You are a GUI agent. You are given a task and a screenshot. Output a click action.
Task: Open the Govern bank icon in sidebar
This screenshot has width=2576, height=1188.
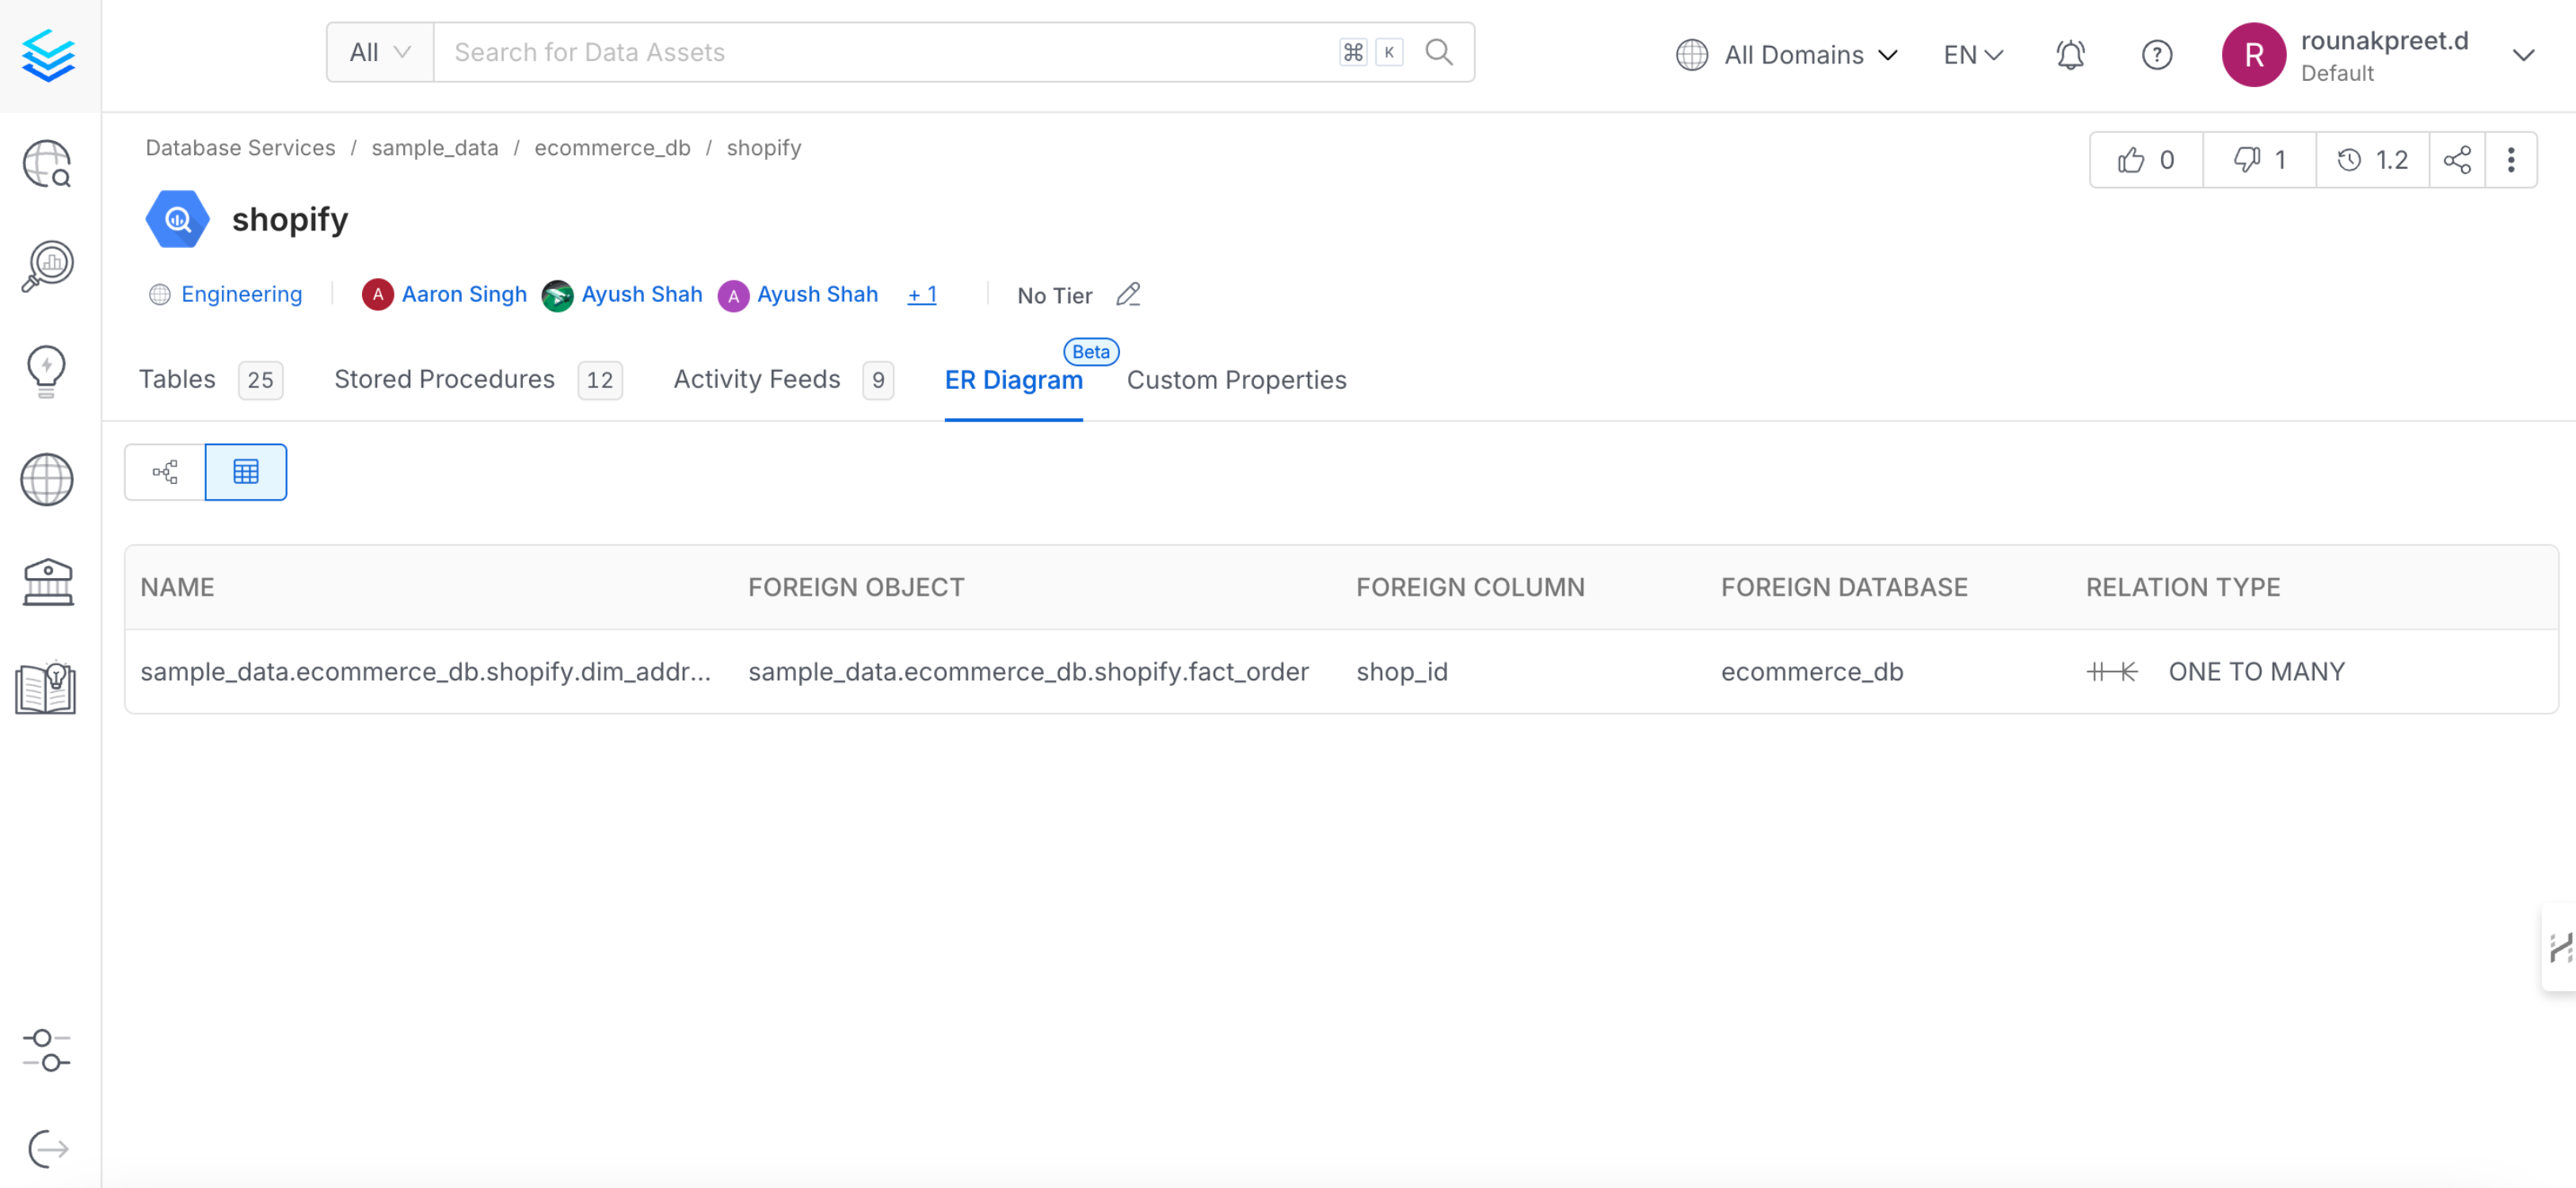click(47, 583)
